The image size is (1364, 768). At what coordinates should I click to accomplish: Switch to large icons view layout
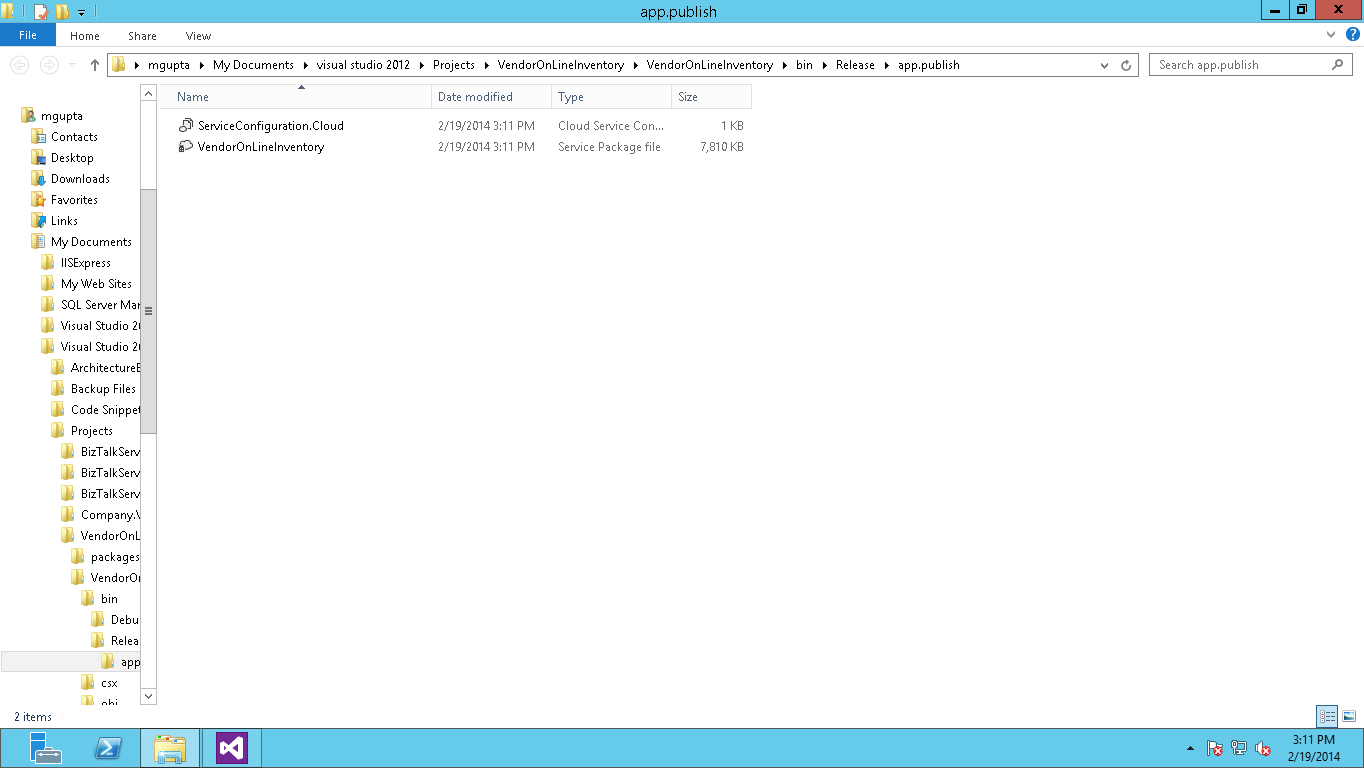tap(1349, 716)
